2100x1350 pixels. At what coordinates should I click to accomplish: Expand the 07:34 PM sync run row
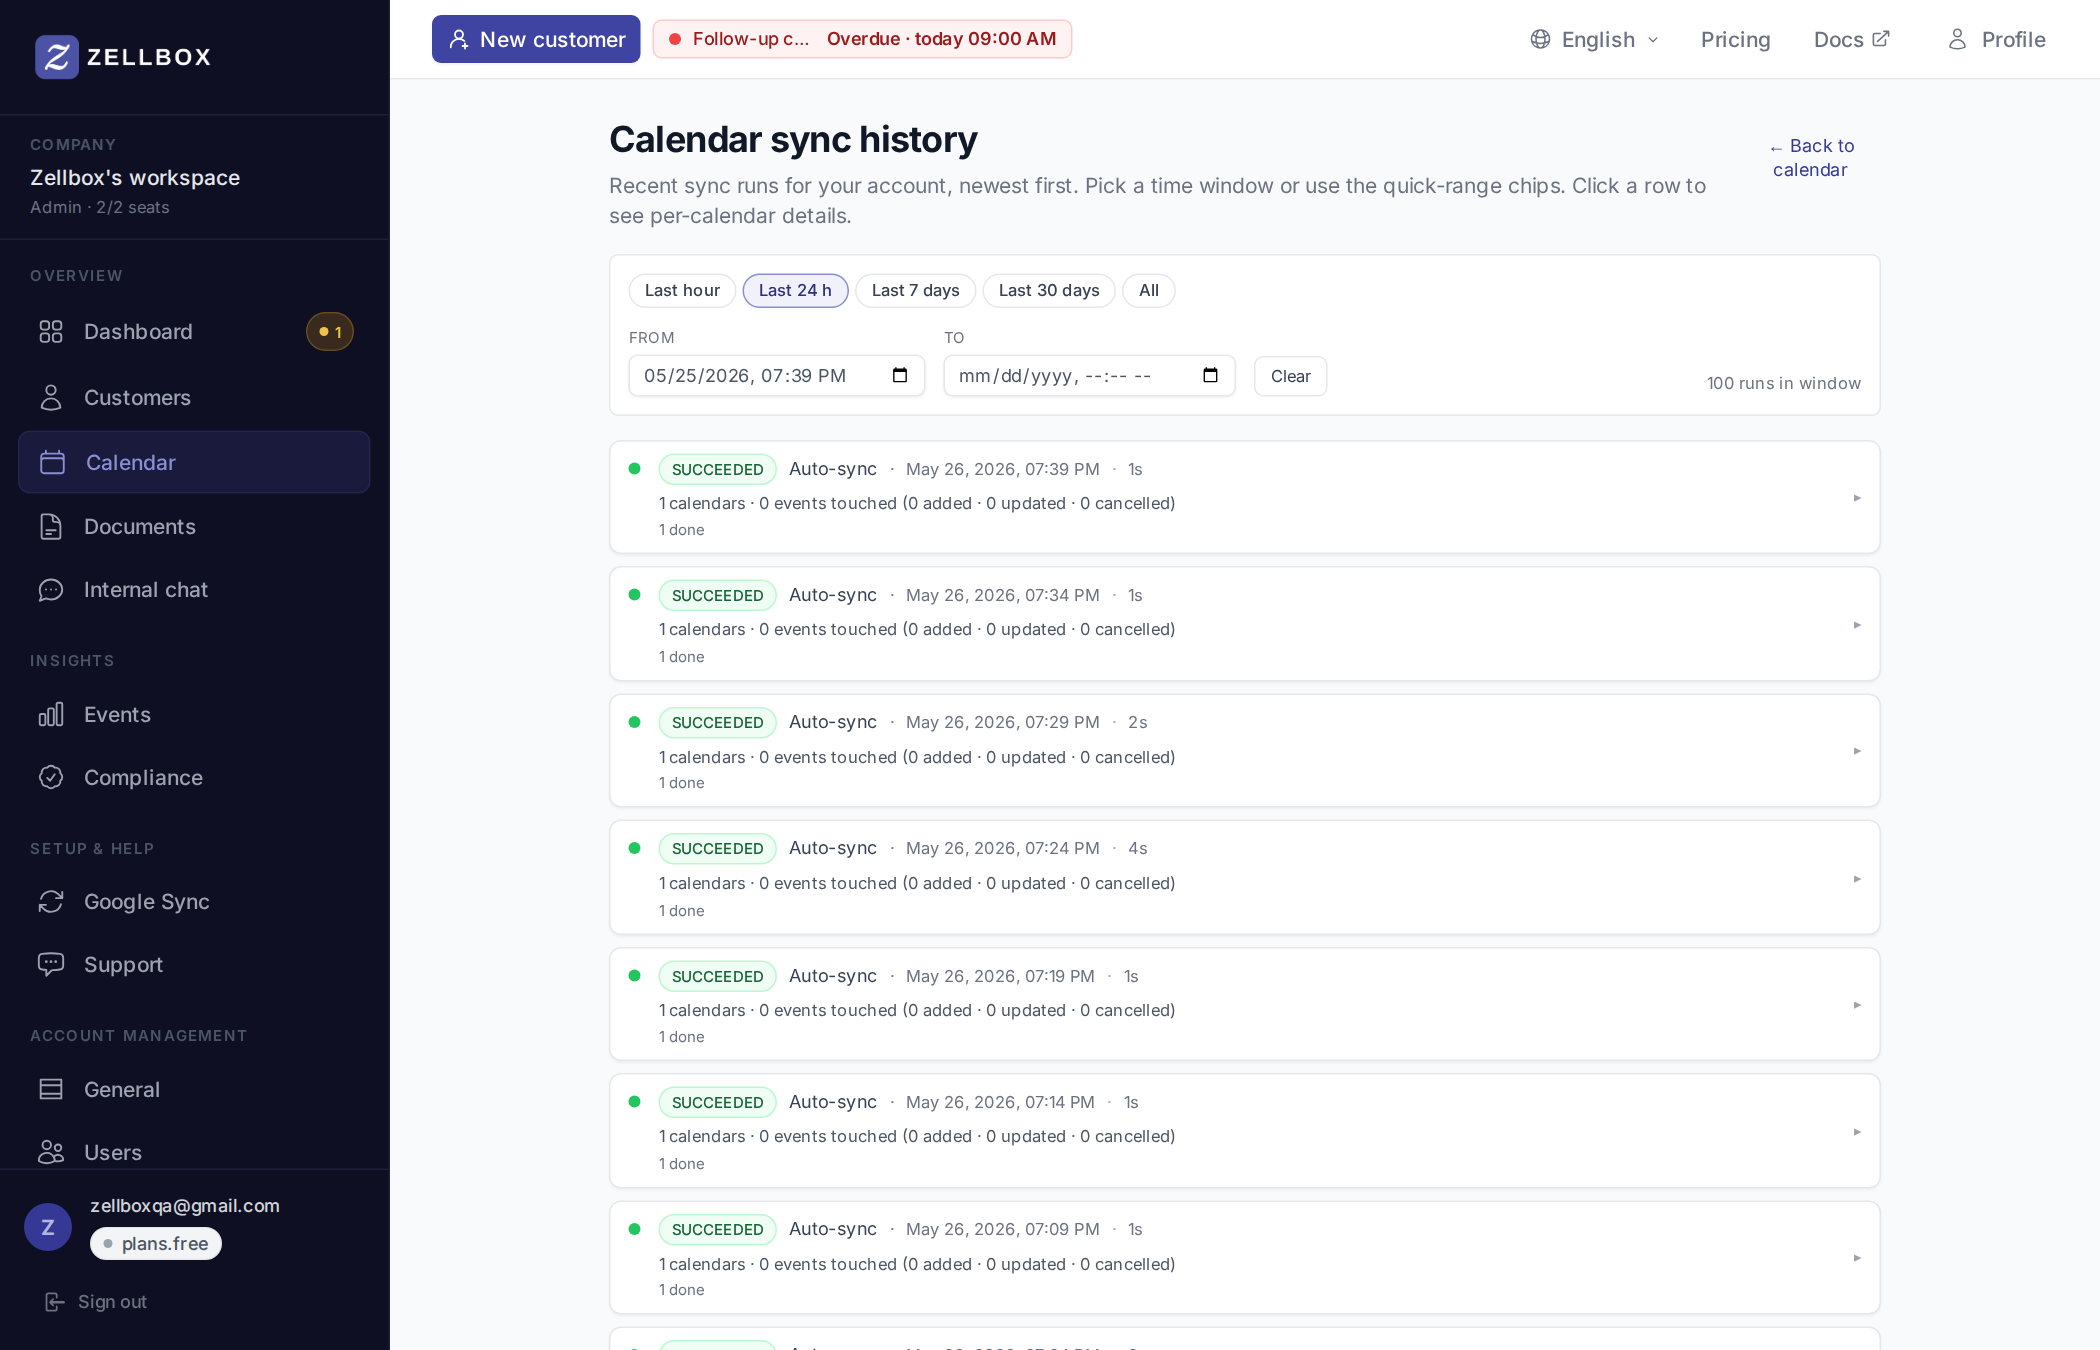pos(1245,625)
